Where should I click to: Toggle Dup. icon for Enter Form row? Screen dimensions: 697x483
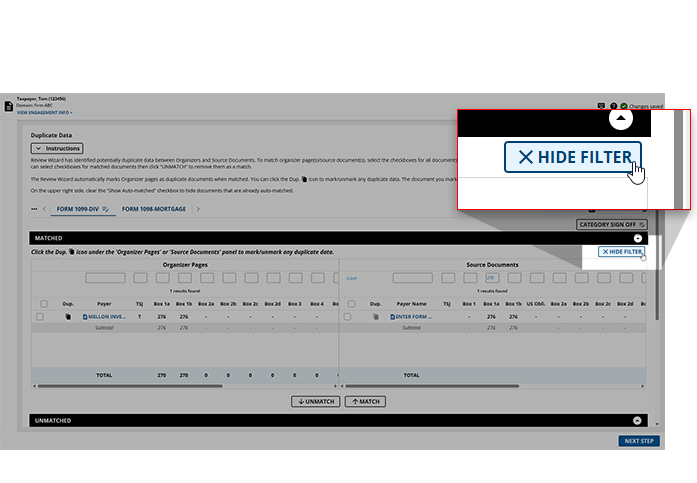click(x=376, y=317)
